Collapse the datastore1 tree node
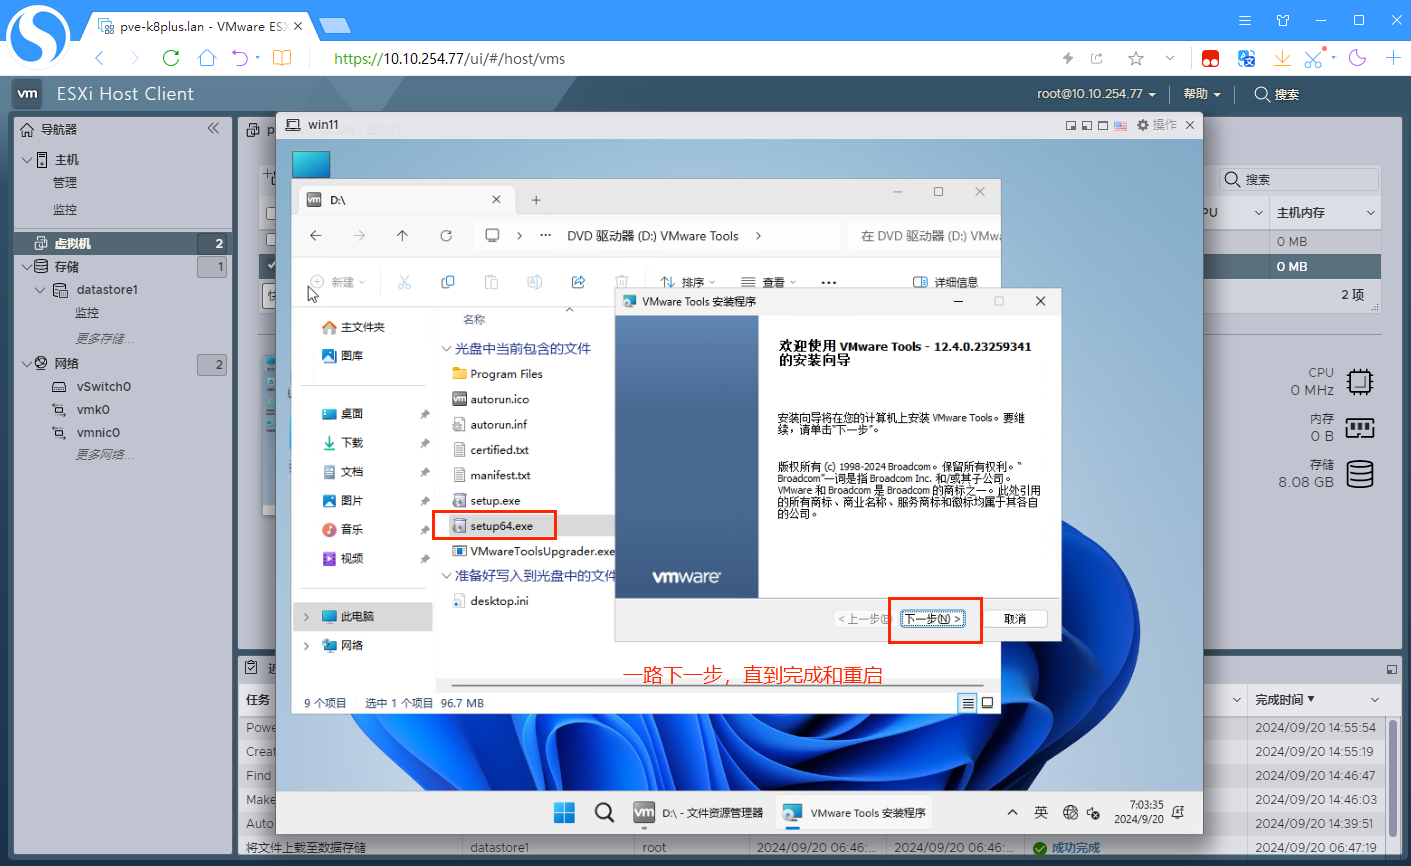1411x866 pixels. (x=40, y=290)
